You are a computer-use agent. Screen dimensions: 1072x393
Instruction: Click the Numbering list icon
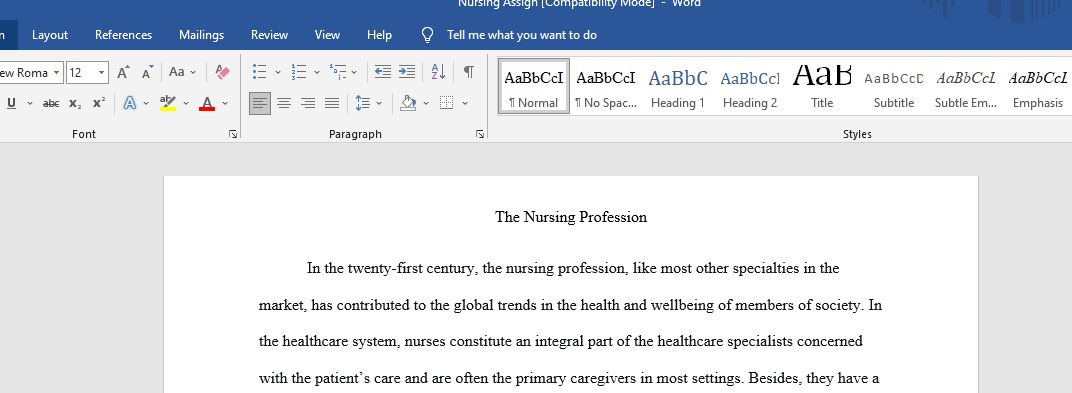click(299, 72)
